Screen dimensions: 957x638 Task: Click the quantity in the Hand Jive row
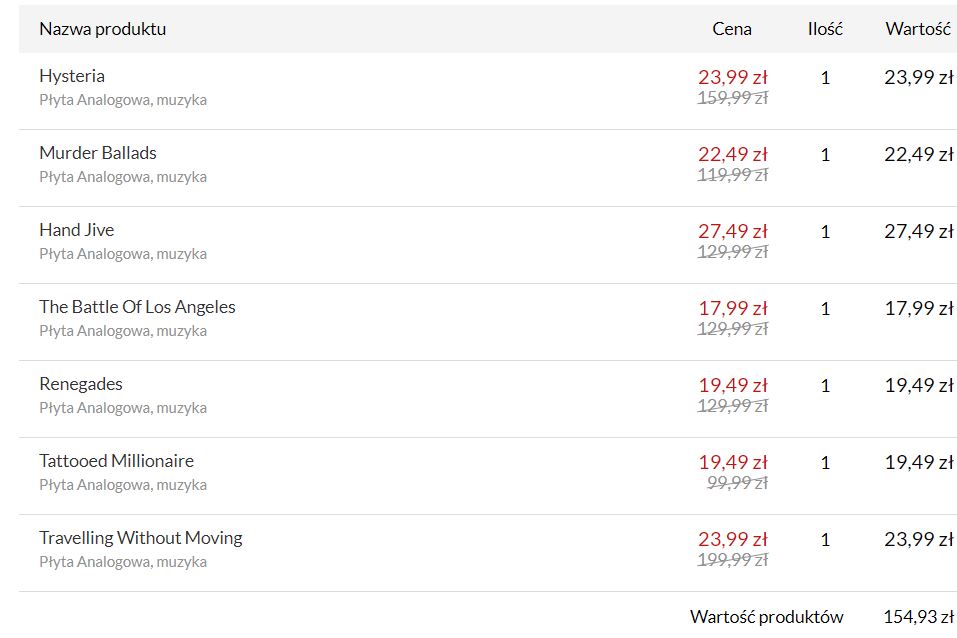825,232
